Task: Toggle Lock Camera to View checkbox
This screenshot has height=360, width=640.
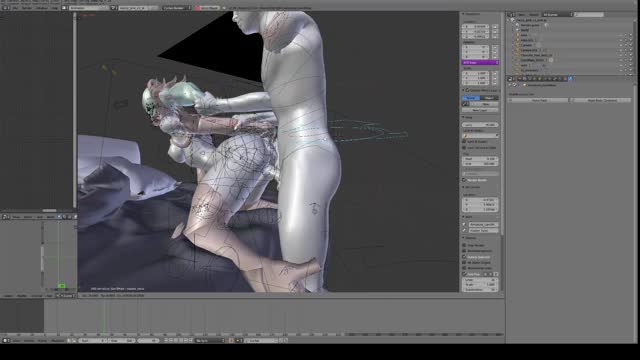Action: pos(464,148)
